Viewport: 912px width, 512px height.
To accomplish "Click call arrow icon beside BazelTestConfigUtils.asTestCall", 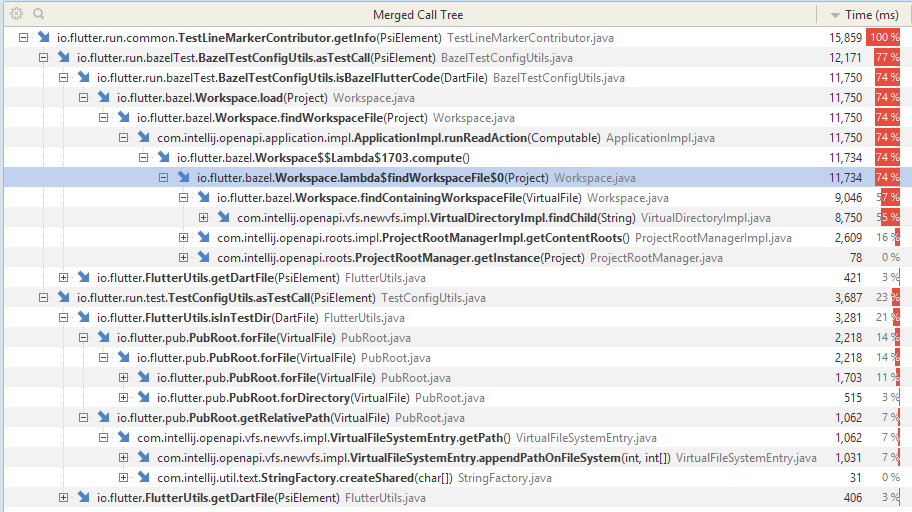I will [64, 57].
